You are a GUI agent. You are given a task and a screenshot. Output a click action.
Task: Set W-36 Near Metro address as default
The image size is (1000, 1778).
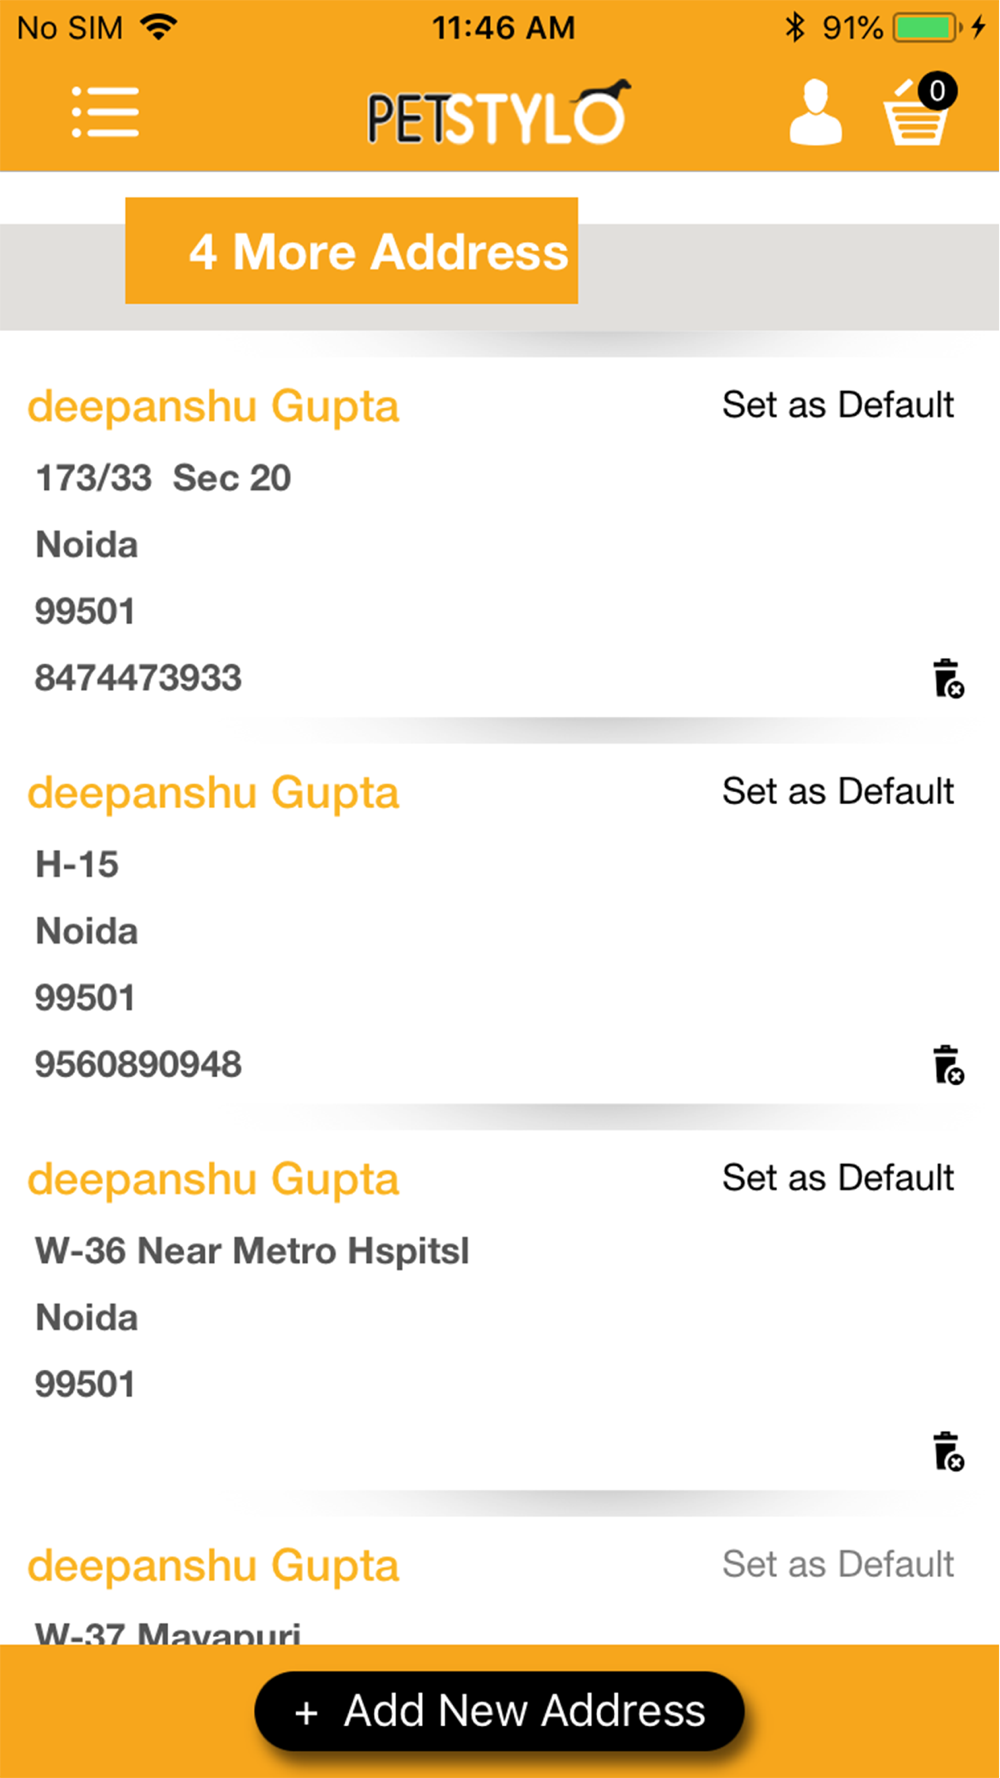coord(838,1178)
